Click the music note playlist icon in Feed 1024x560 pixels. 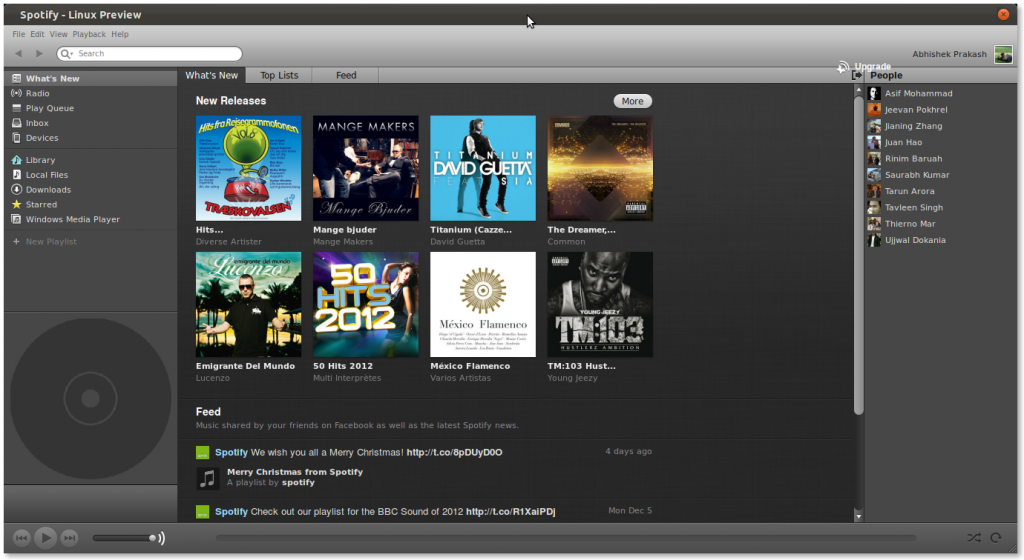pos(207,478)
